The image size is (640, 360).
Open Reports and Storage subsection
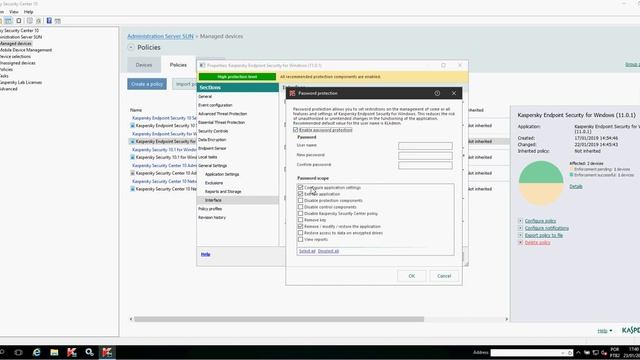click(223, 191)
